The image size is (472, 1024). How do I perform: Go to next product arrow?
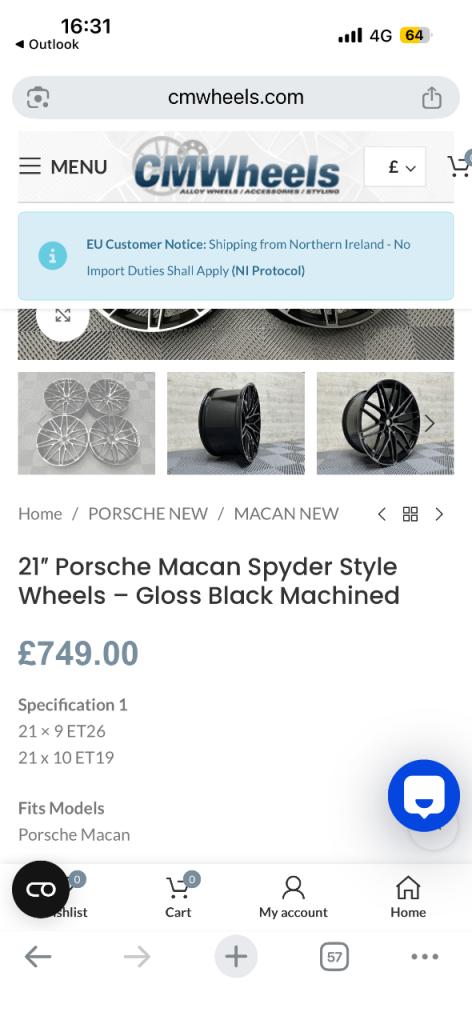coord(439,515)
